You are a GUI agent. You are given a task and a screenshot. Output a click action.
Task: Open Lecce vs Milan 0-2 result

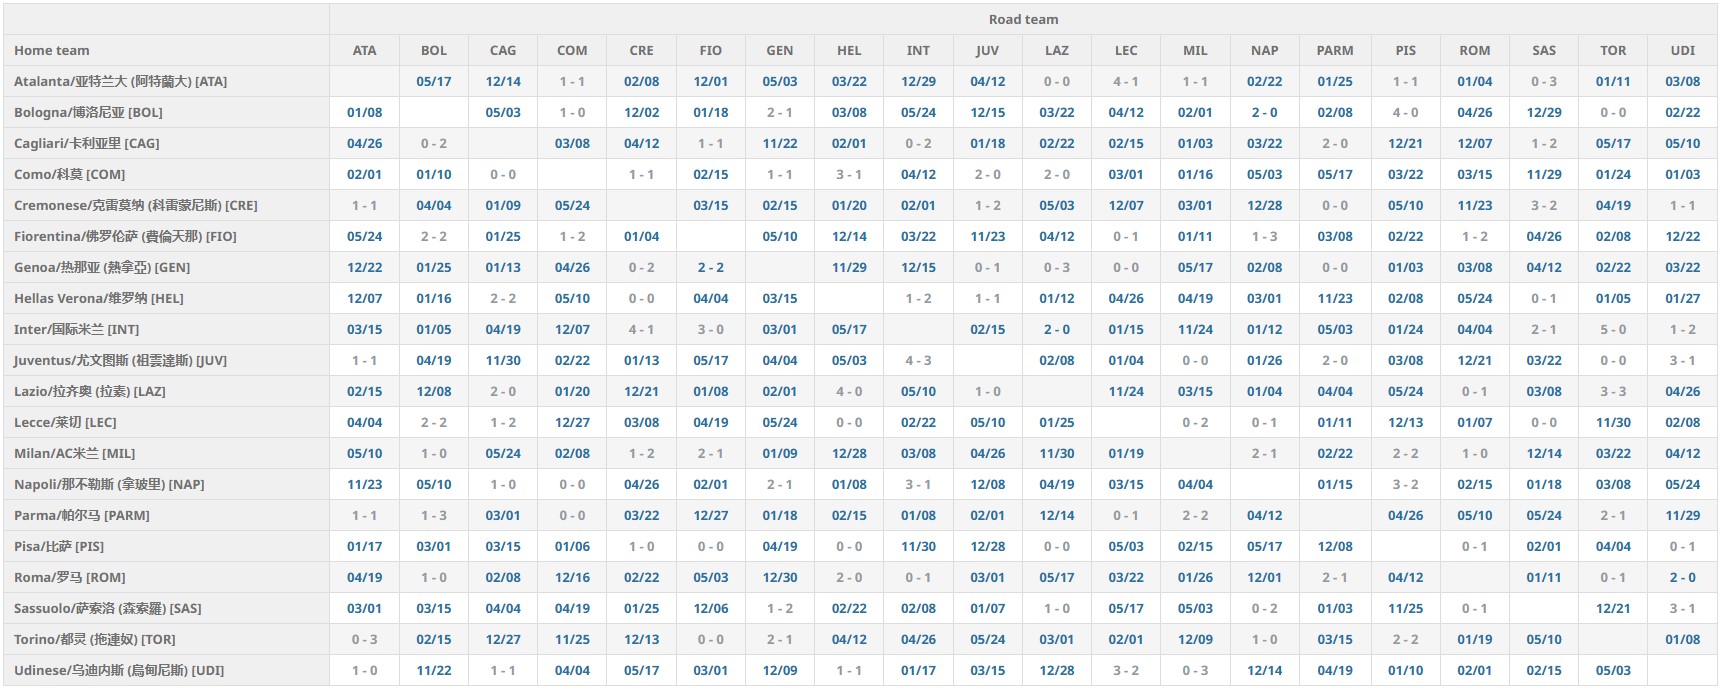(x=1195, y=422)
